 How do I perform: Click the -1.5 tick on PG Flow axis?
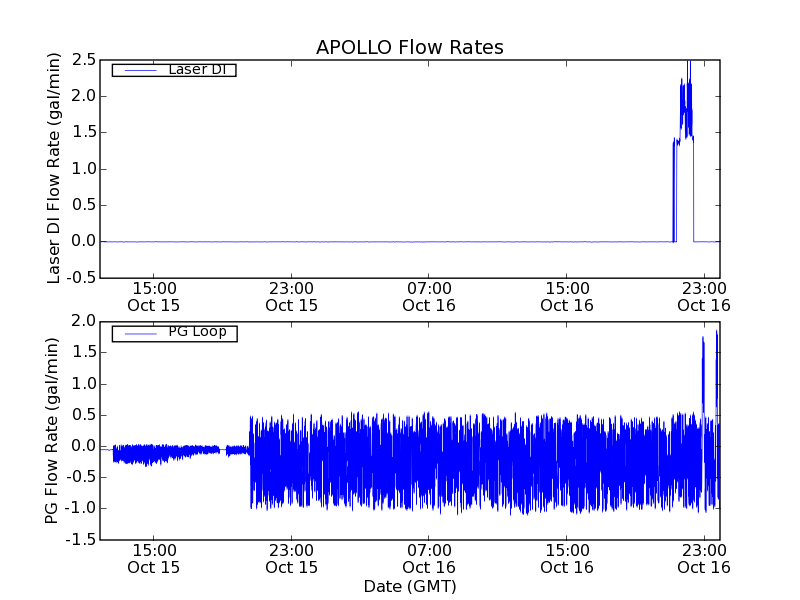click(81, 539)
